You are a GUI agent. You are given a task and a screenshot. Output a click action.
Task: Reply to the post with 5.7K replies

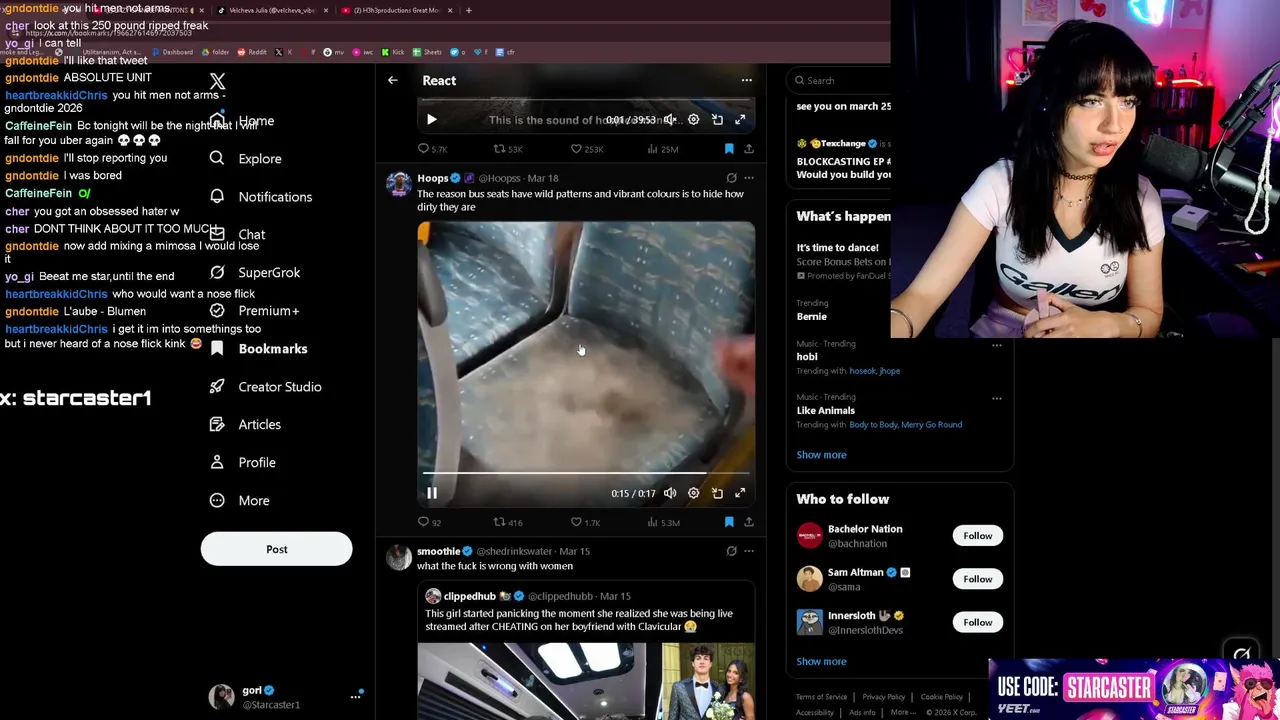pyautogui.click(x=432, y=149)
